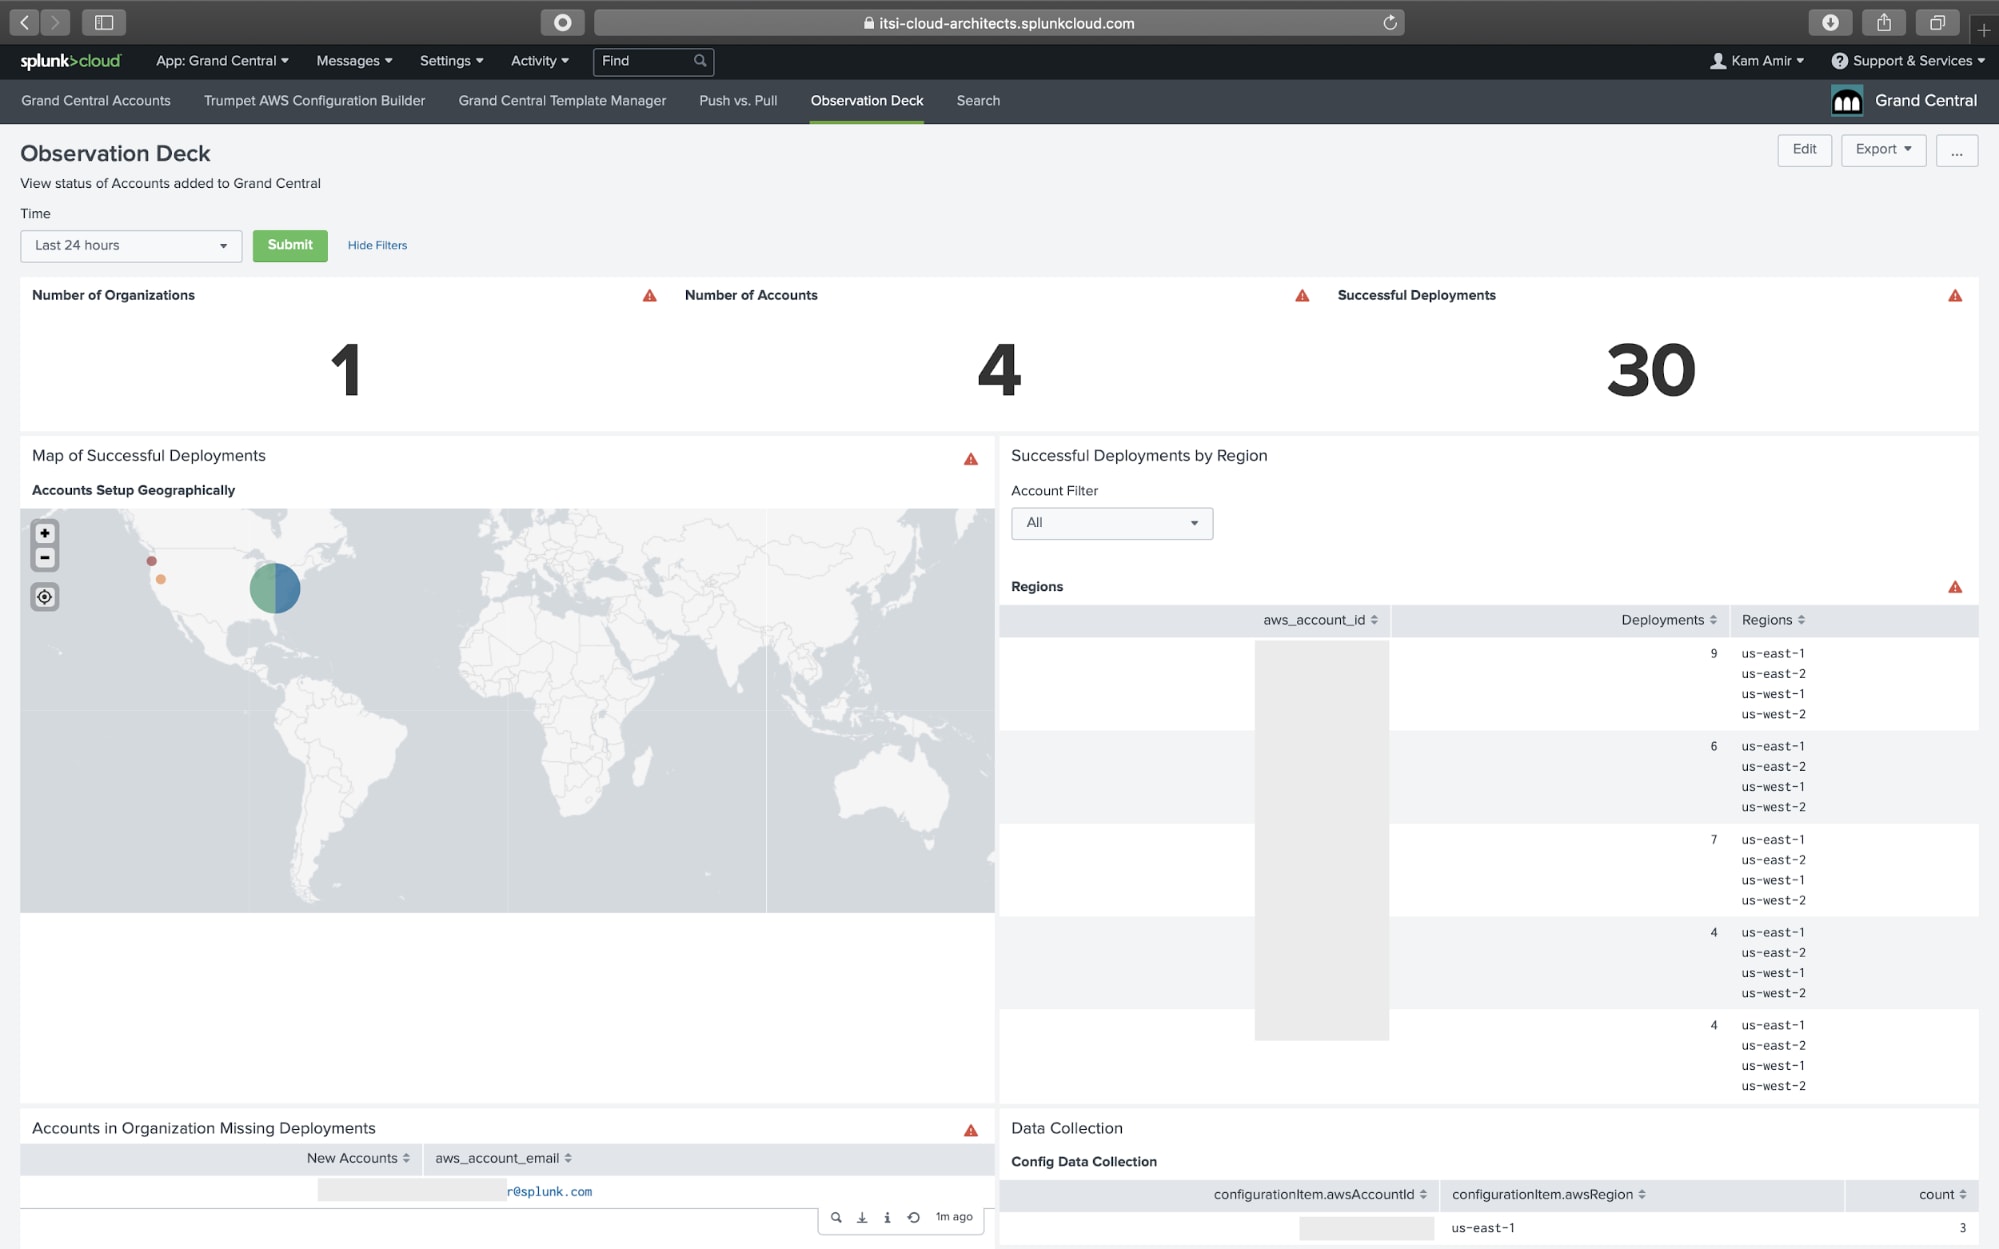Open Grand Central Template Manager tab
This screenshot has width=1999, height=1249.
(x=562, y=101)
